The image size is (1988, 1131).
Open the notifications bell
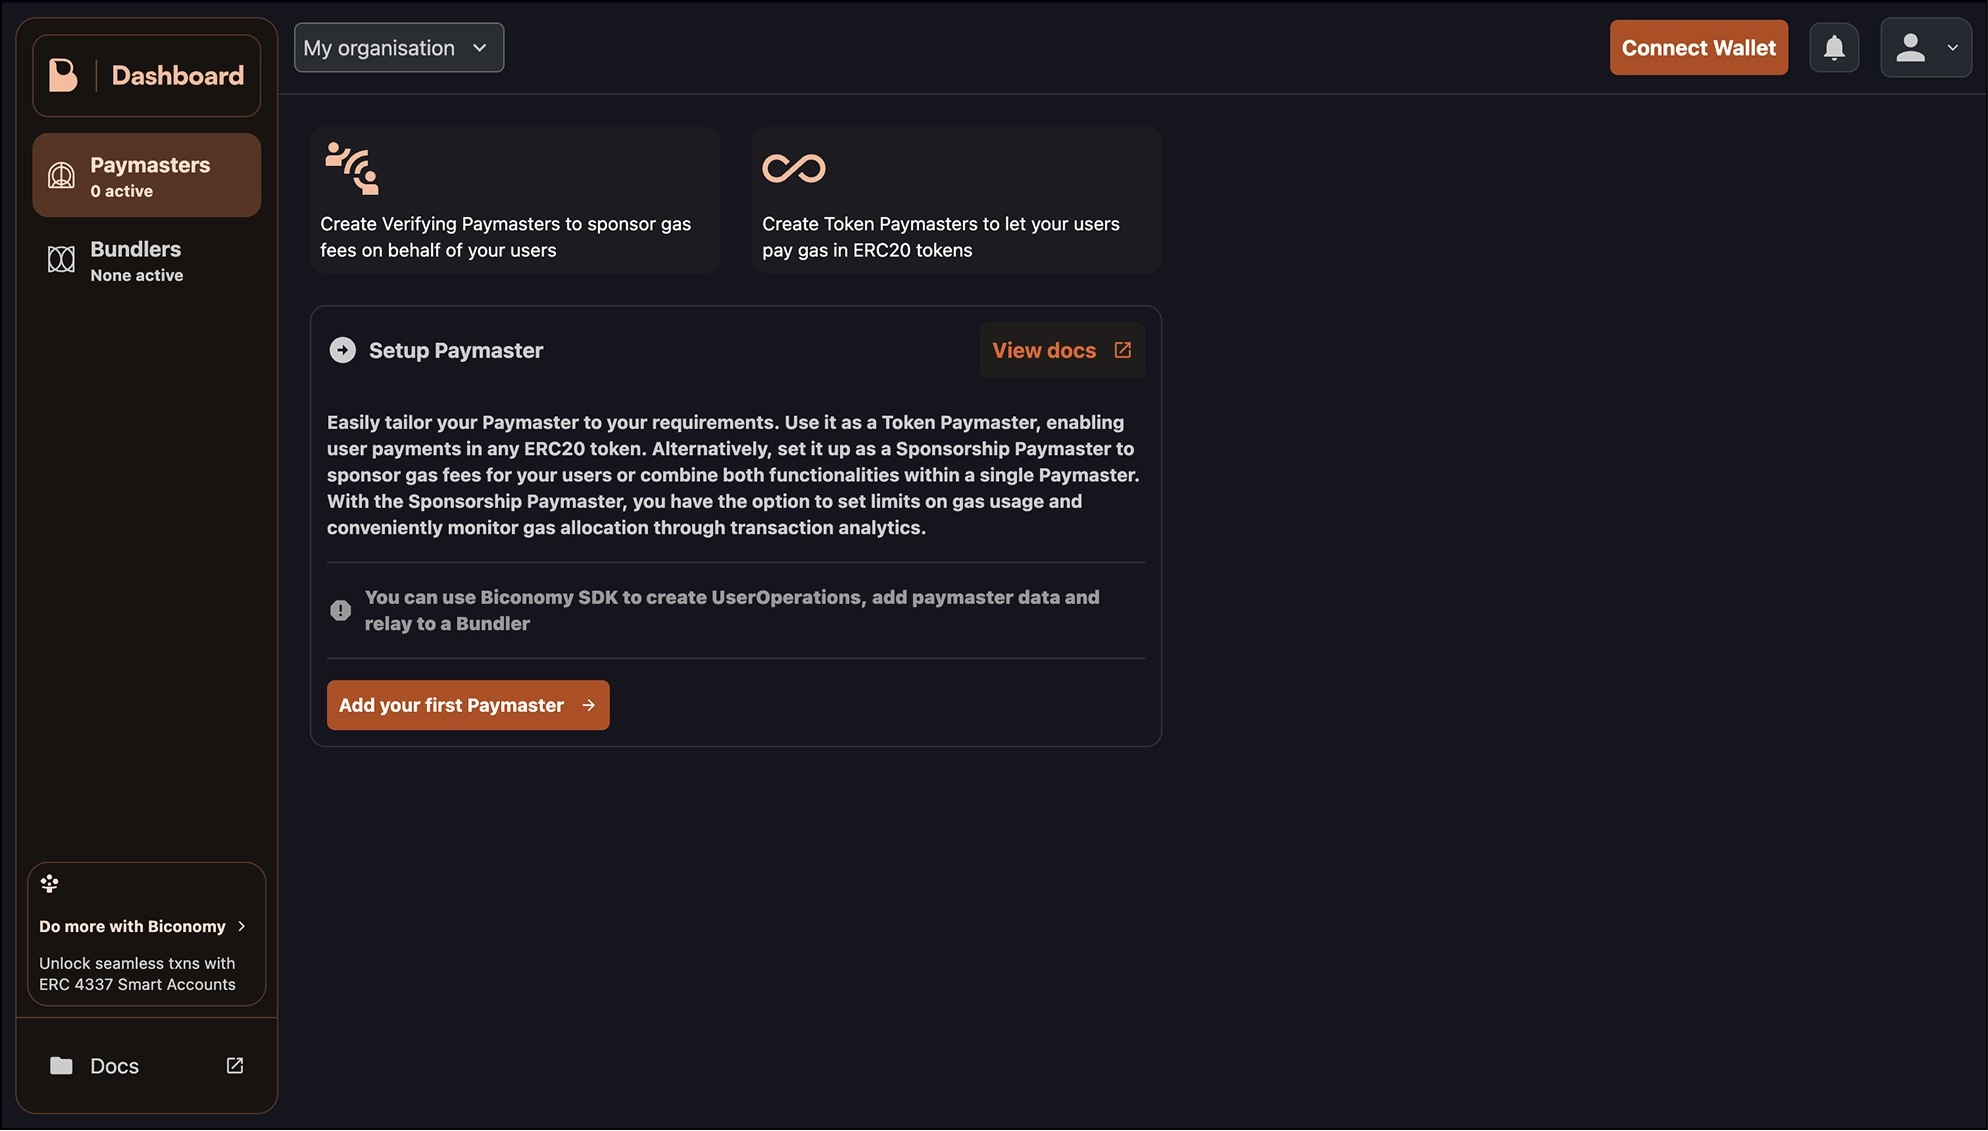pyautogui.click(x=1834, y=48)
